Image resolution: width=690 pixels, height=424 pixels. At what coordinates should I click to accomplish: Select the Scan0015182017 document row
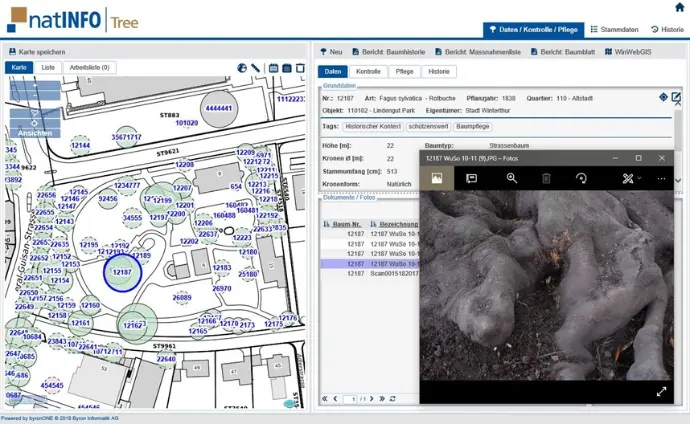[x=370, y=274]
